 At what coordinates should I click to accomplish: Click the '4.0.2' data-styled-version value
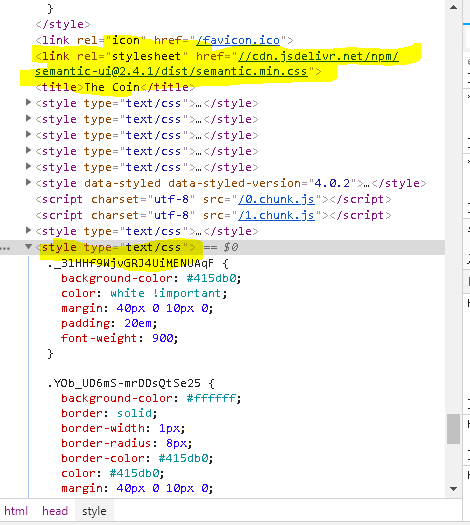[x=332, y=183]
